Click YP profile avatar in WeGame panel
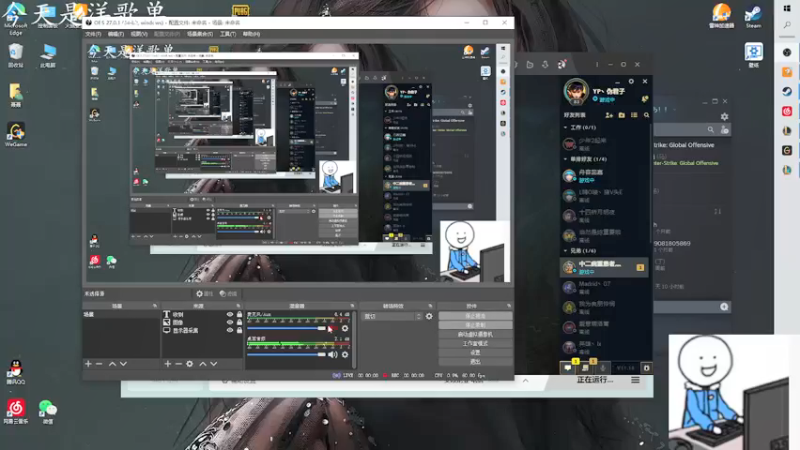This screenshot has height=450, width=800. tap(576, 91)
